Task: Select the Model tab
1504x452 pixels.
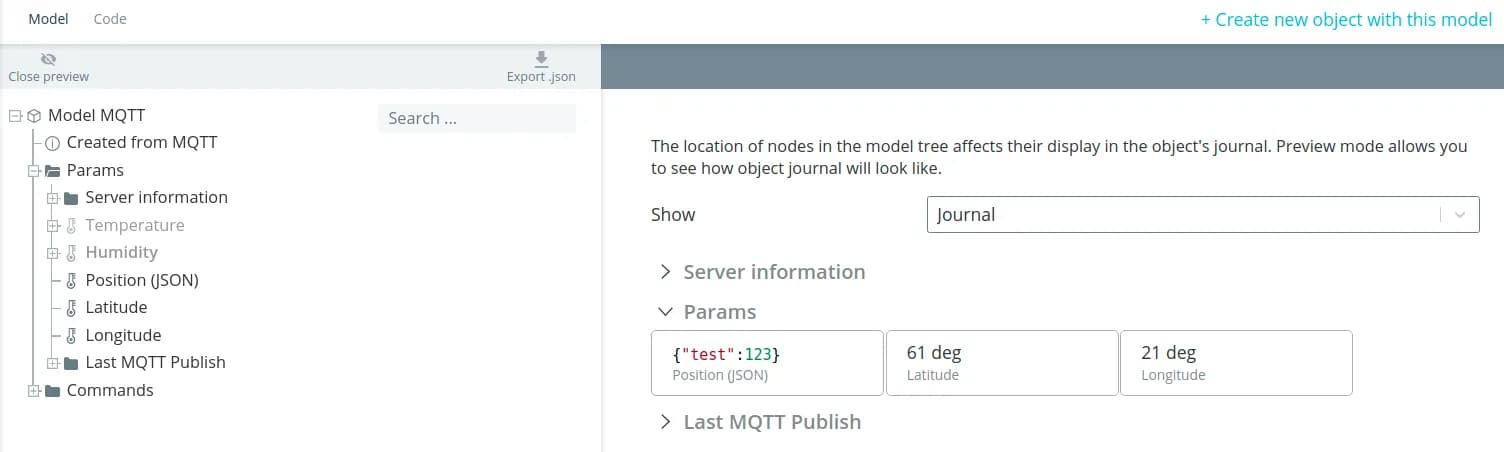Action: (x=48, y=19)
